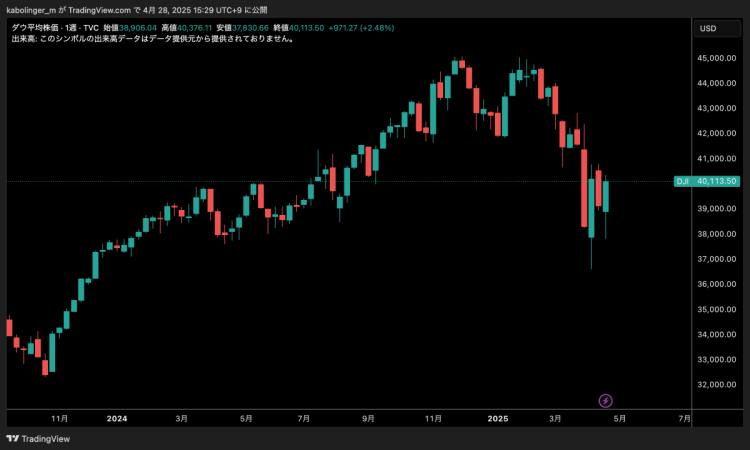The width and height of the screenshot is (750, 450).
Task: Click the 43,000.00 price axis label
Action: (717, 108)
